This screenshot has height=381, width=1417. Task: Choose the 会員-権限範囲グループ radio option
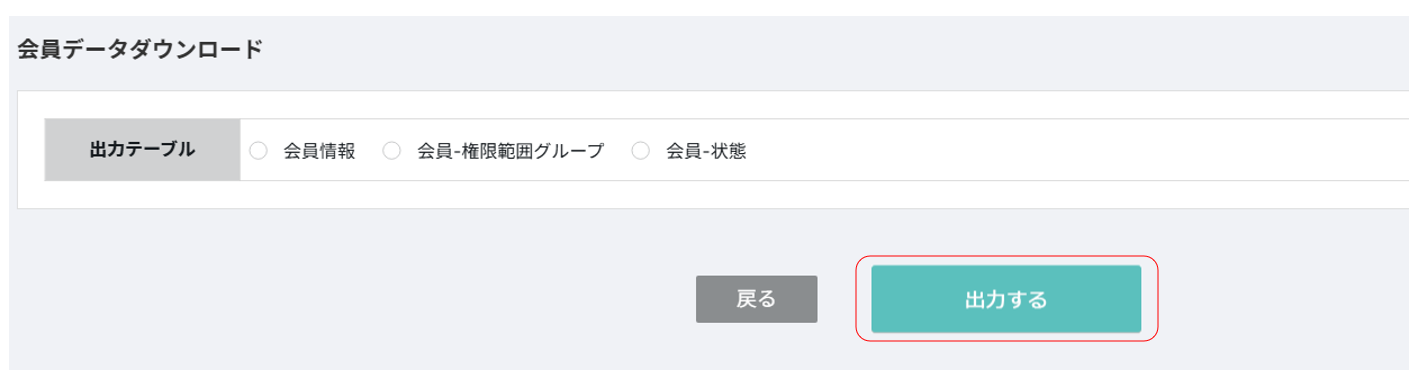click(392, 151)
